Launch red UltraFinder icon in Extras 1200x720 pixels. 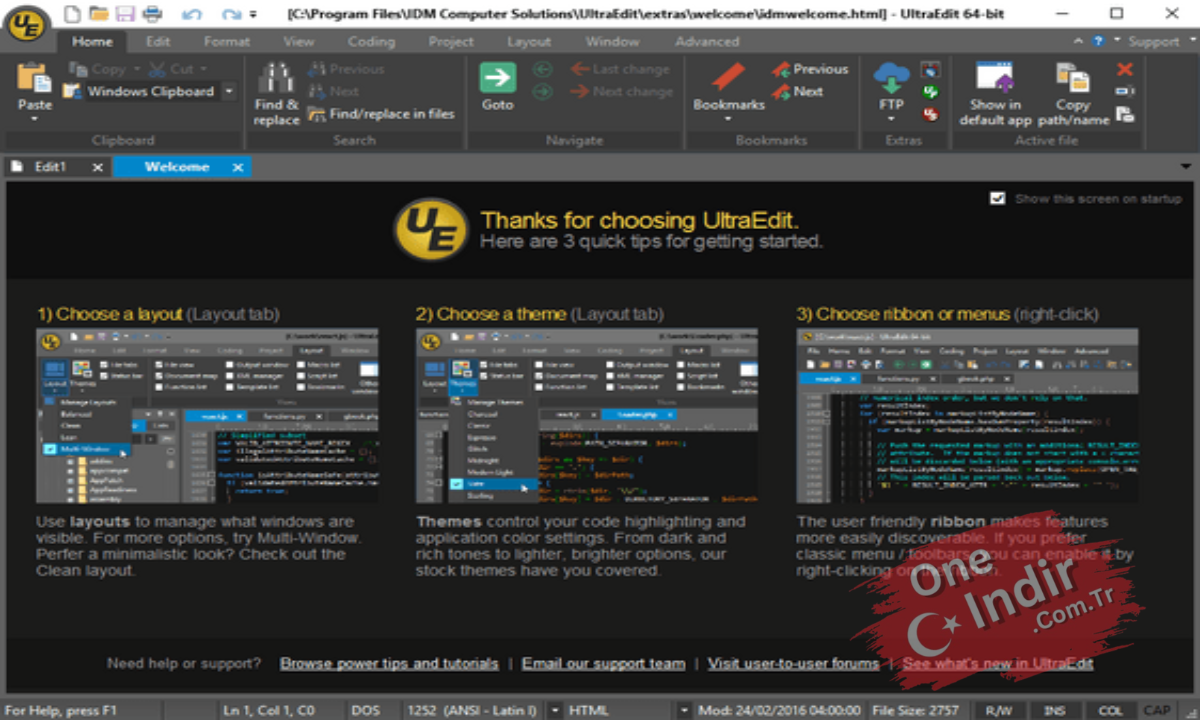[931, 114]
